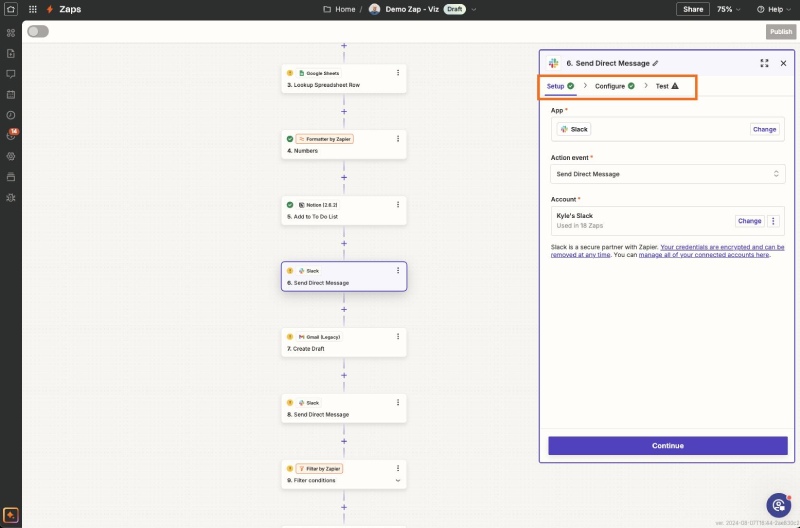
Task: Open the apps grid menu
Action: click(33, 9)
